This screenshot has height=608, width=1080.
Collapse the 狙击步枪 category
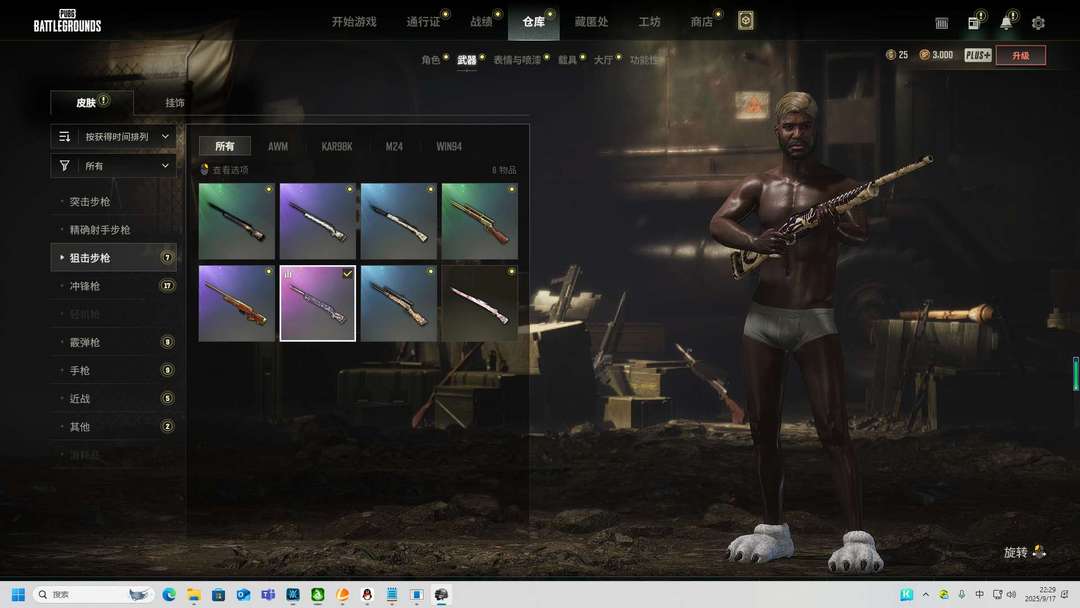tap(114, 258)
